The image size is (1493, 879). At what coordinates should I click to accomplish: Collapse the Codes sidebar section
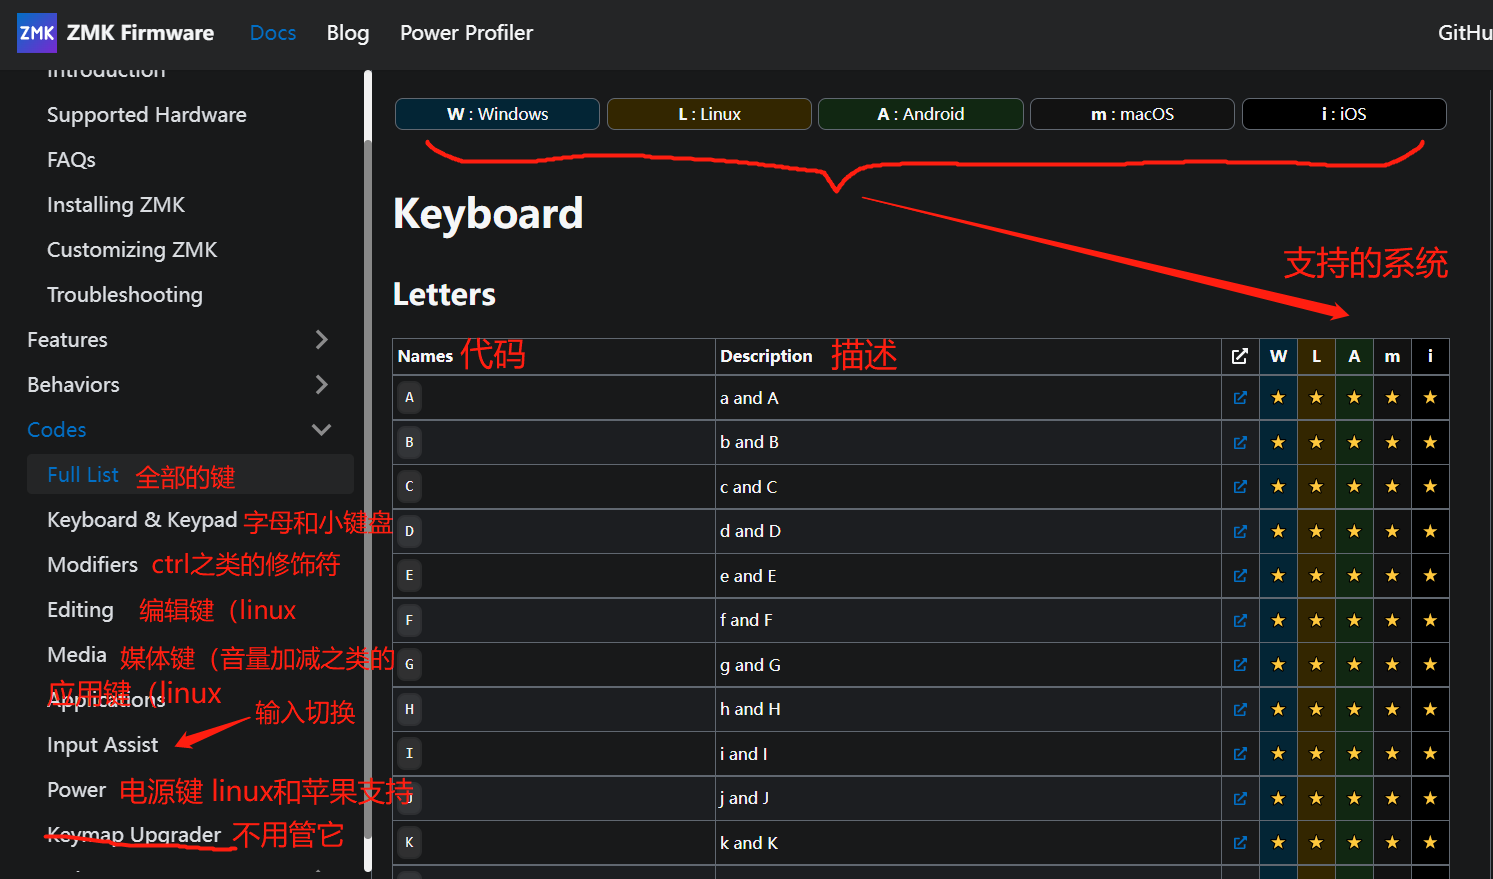pyautogui.click(x=321, y=430)
